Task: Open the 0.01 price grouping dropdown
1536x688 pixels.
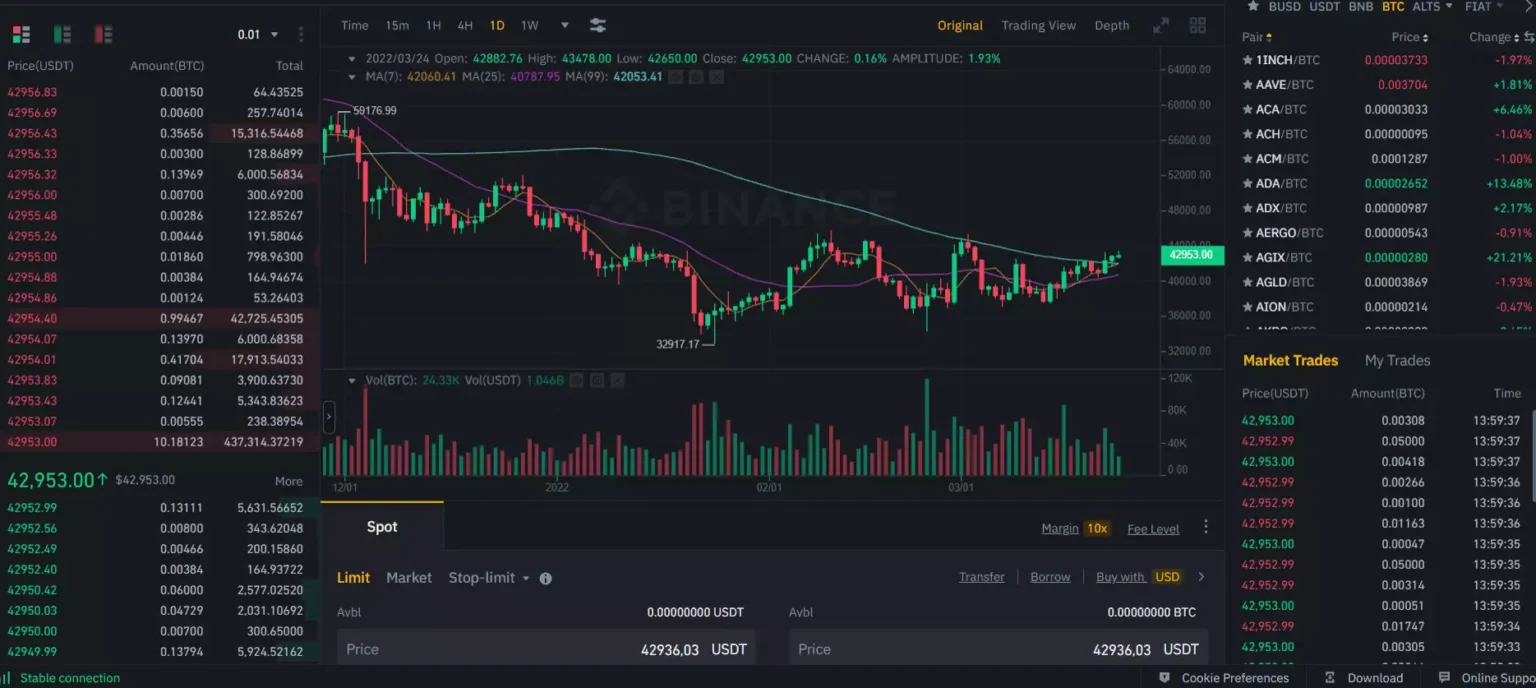Action: point(258,35)
